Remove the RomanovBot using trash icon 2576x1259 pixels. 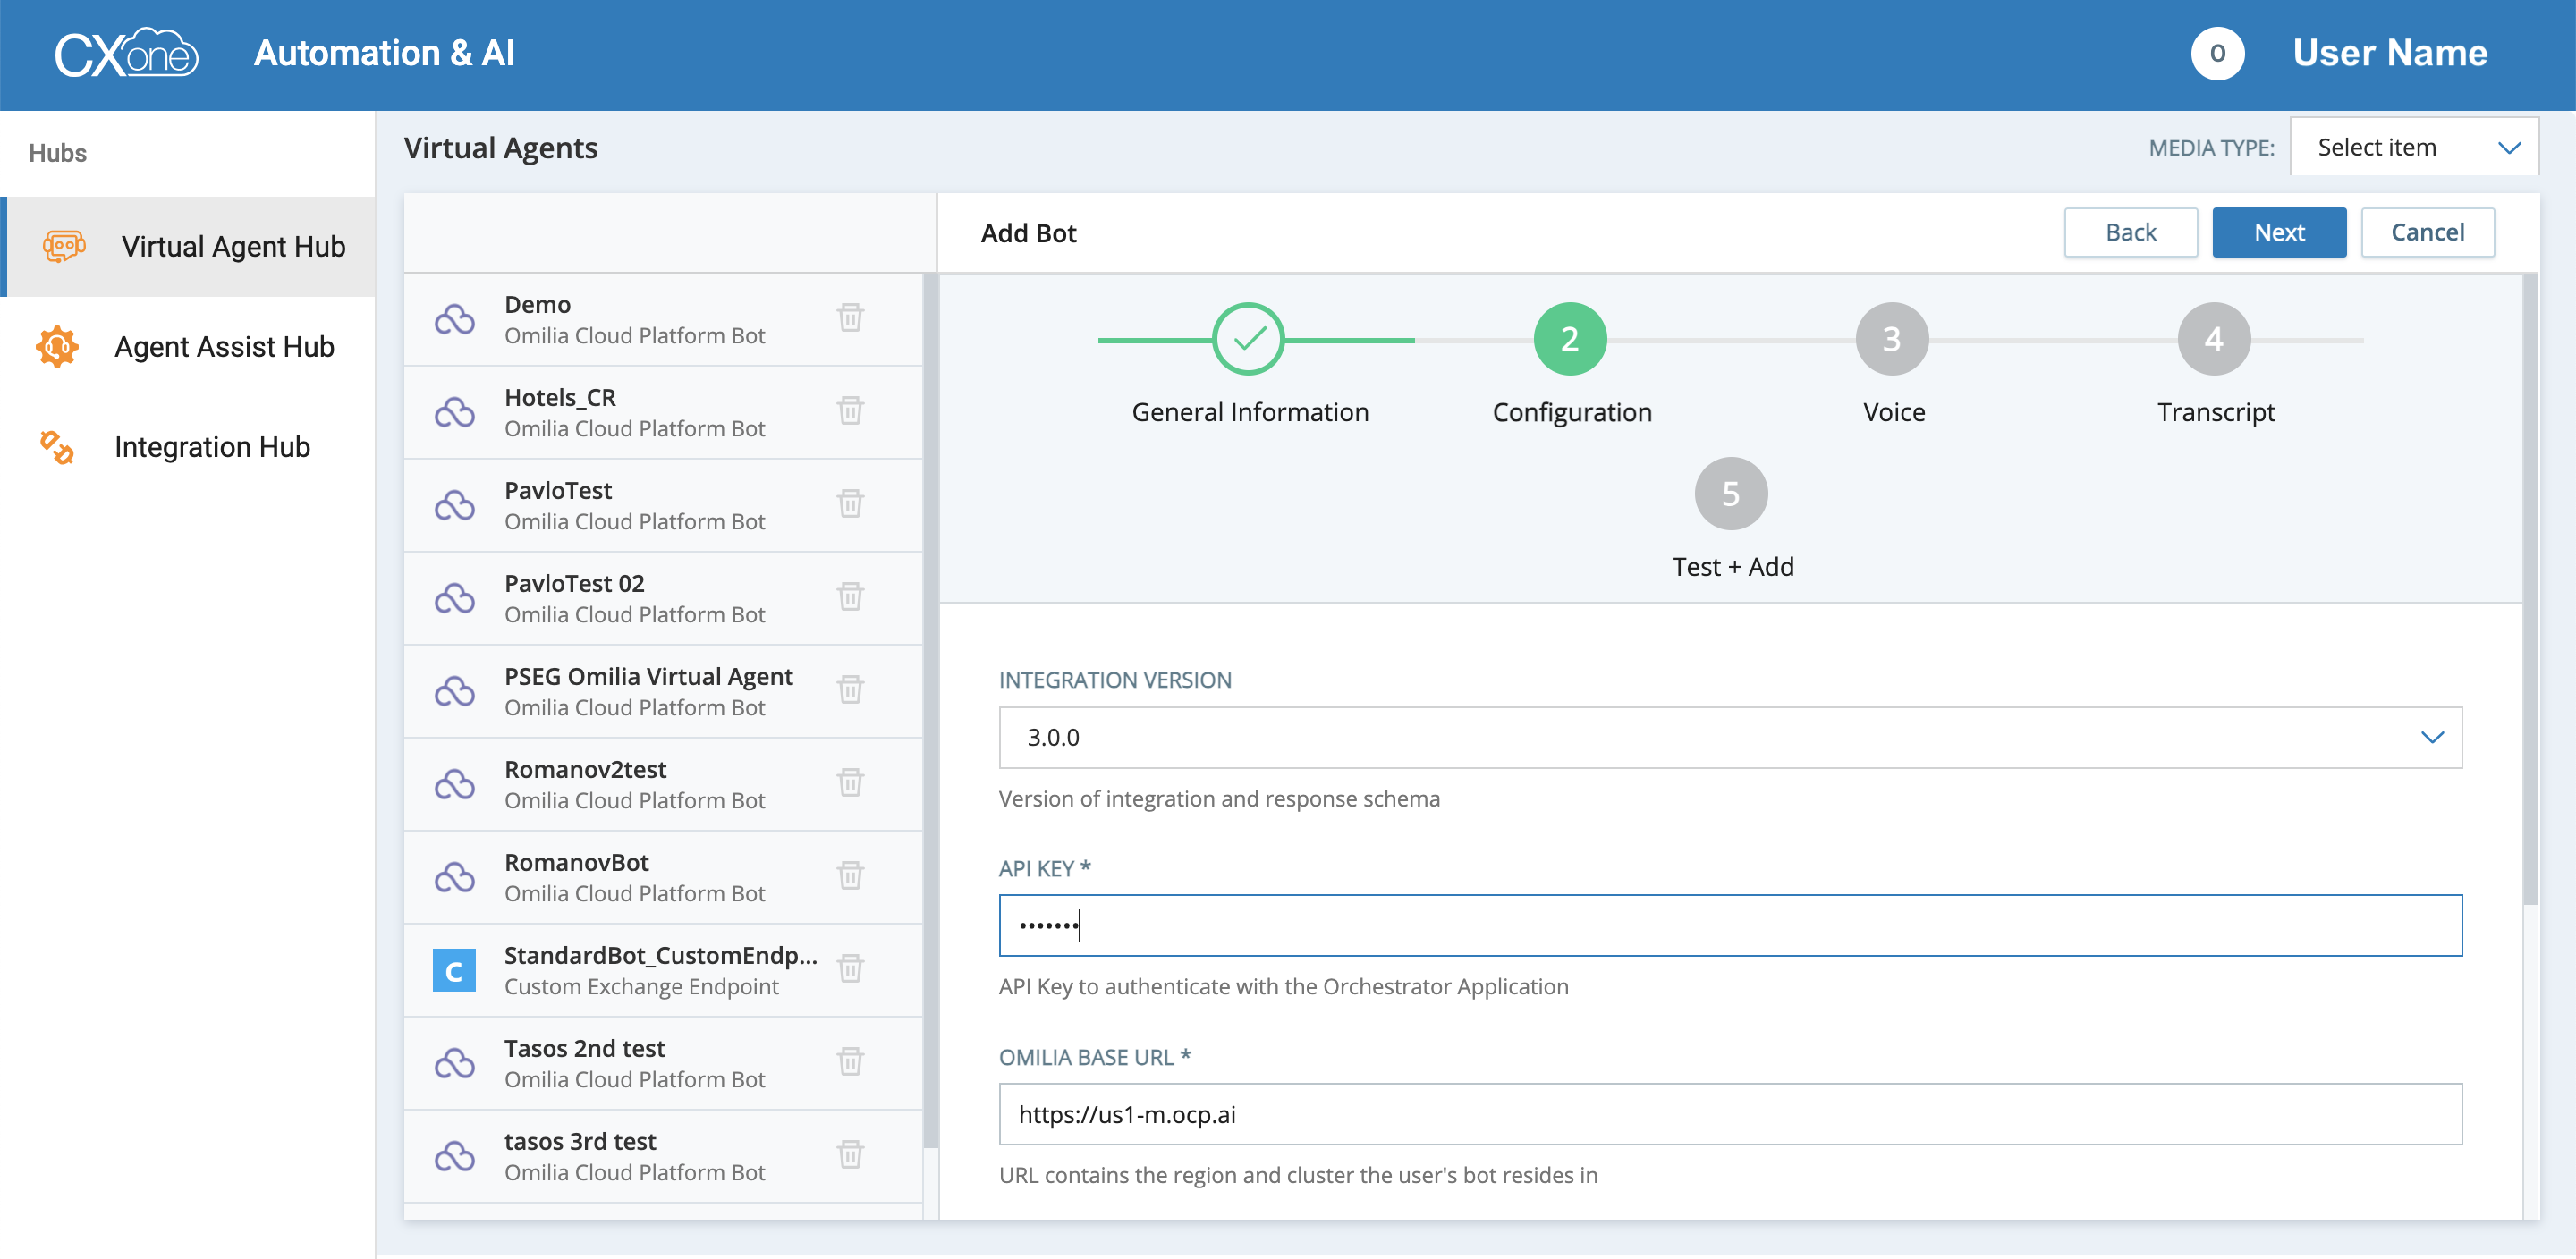[850, 876]
